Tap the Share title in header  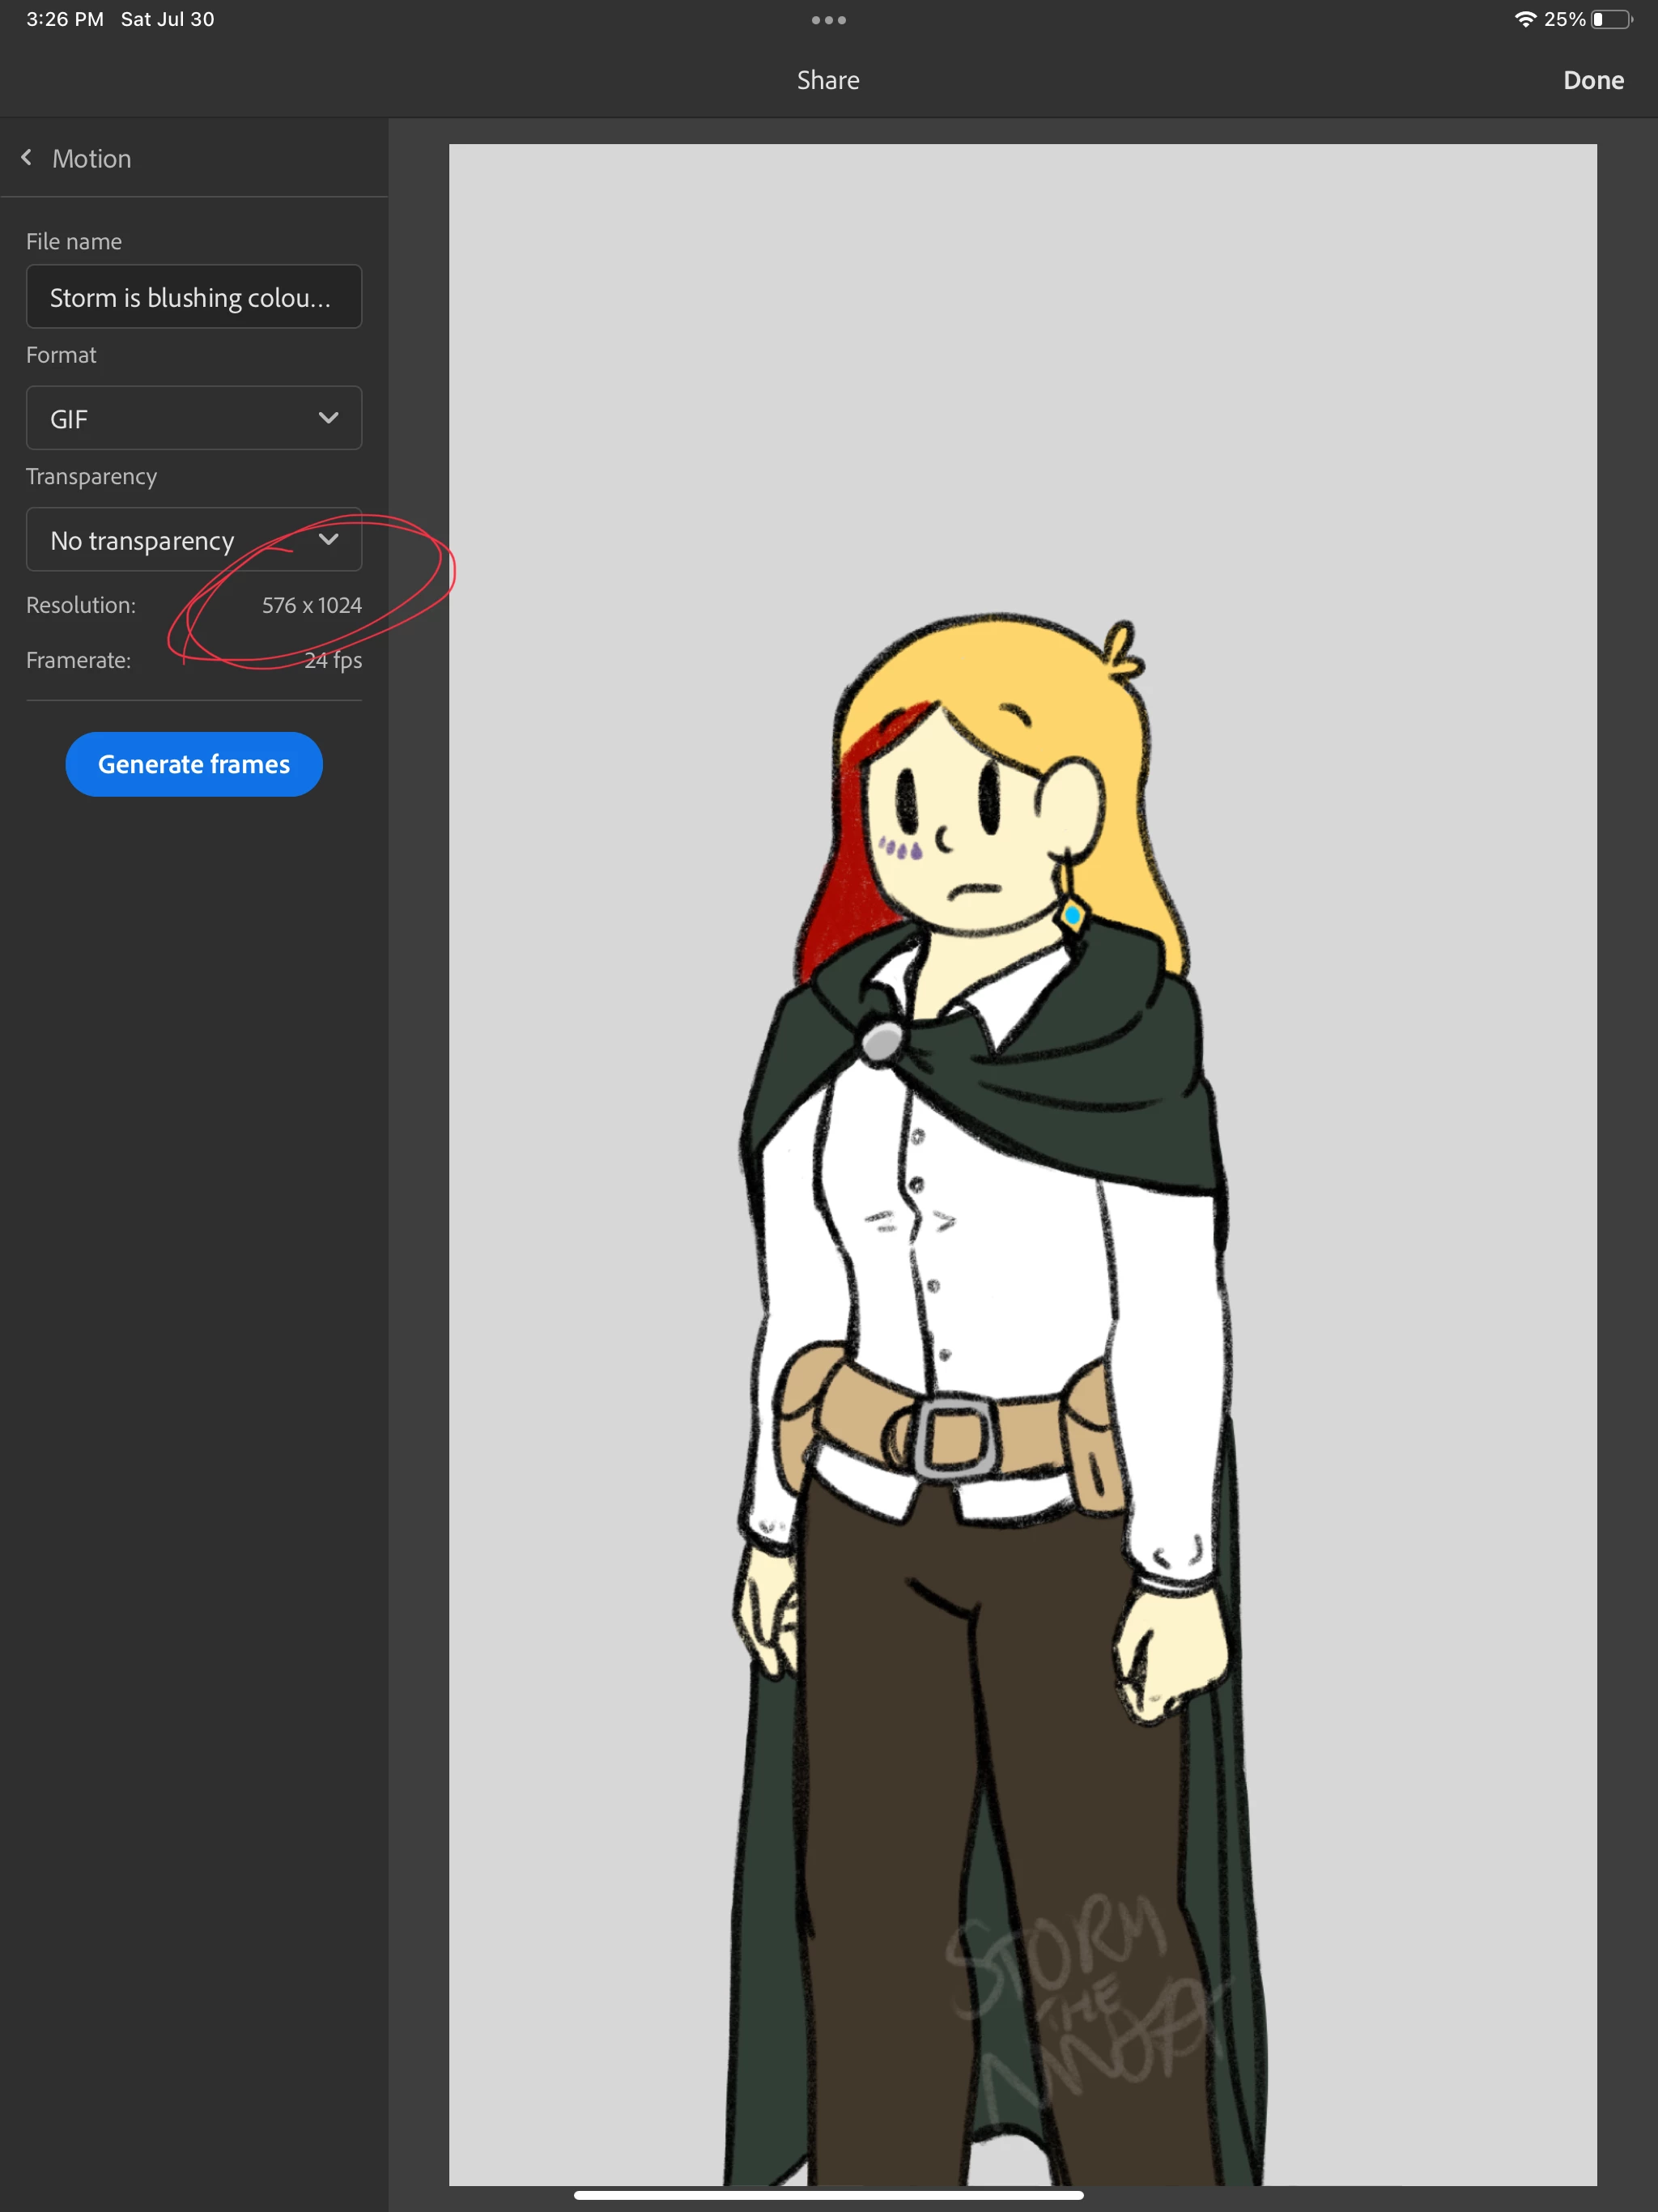[828, 80]
